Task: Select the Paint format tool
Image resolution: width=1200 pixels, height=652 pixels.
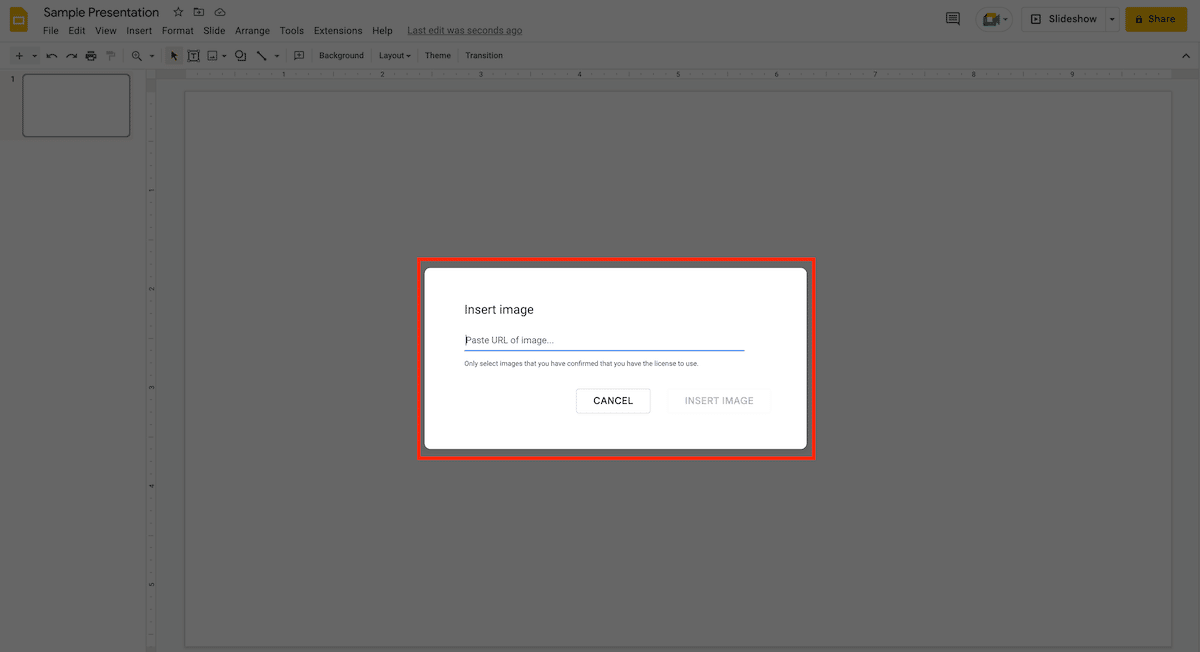Action: pos(111,55)
